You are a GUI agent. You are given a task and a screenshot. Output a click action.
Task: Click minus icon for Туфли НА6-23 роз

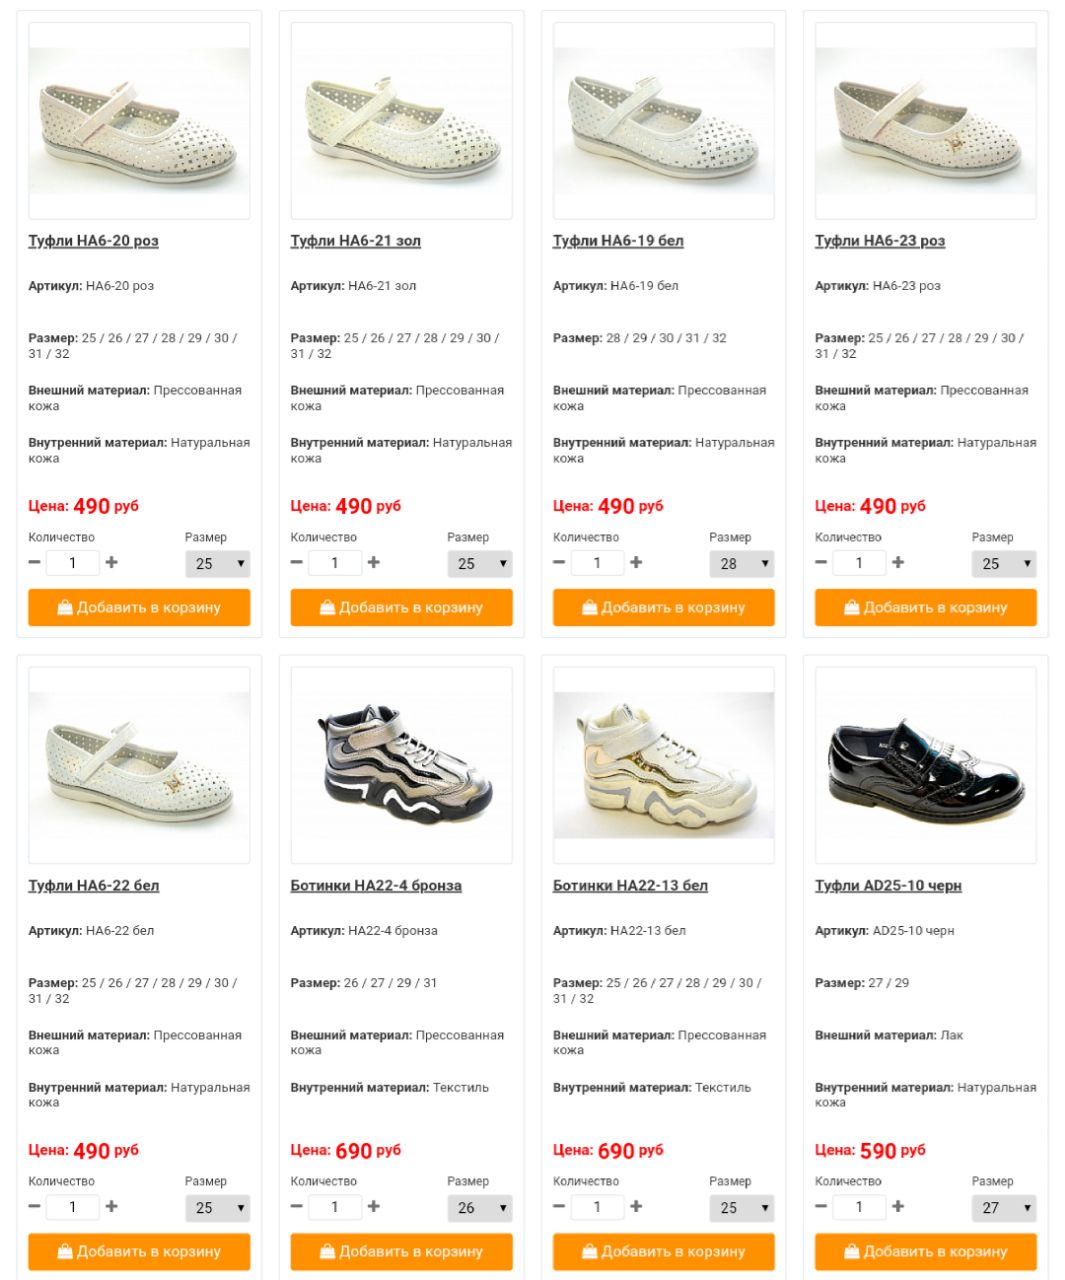(x=821, y=563)
